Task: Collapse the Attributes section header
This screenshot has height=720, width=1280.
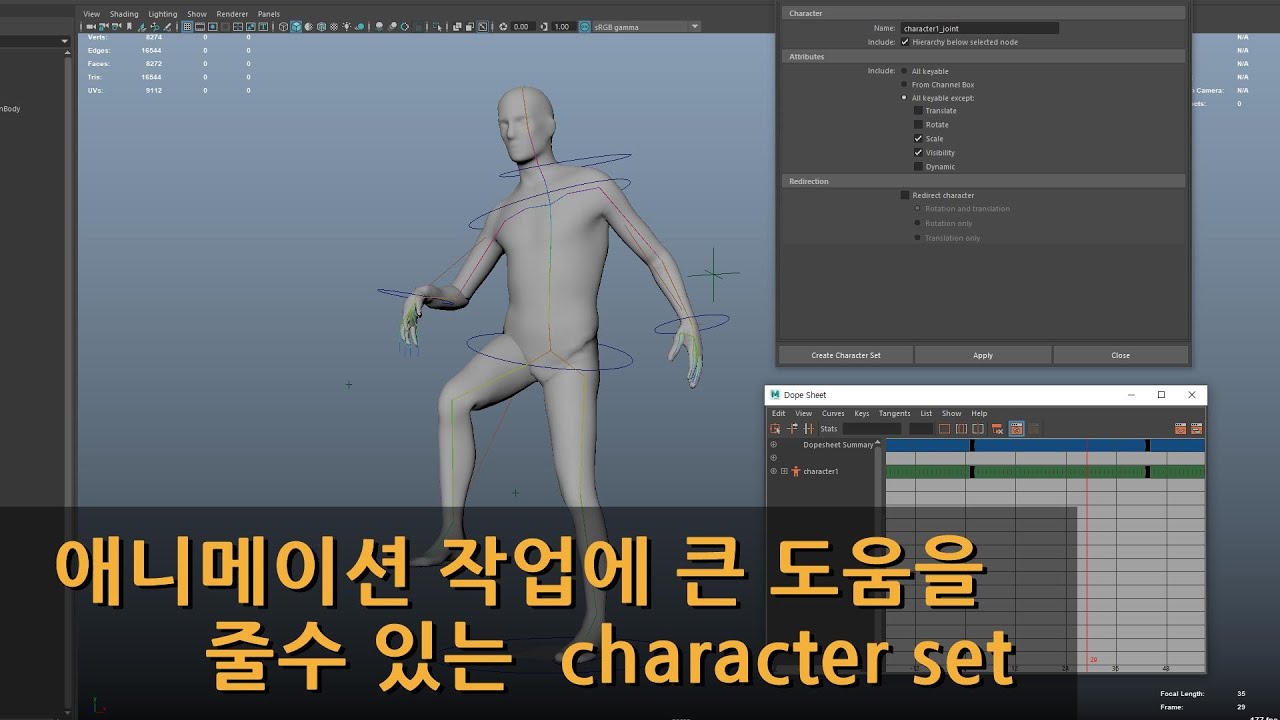Action: pos(983,57)
